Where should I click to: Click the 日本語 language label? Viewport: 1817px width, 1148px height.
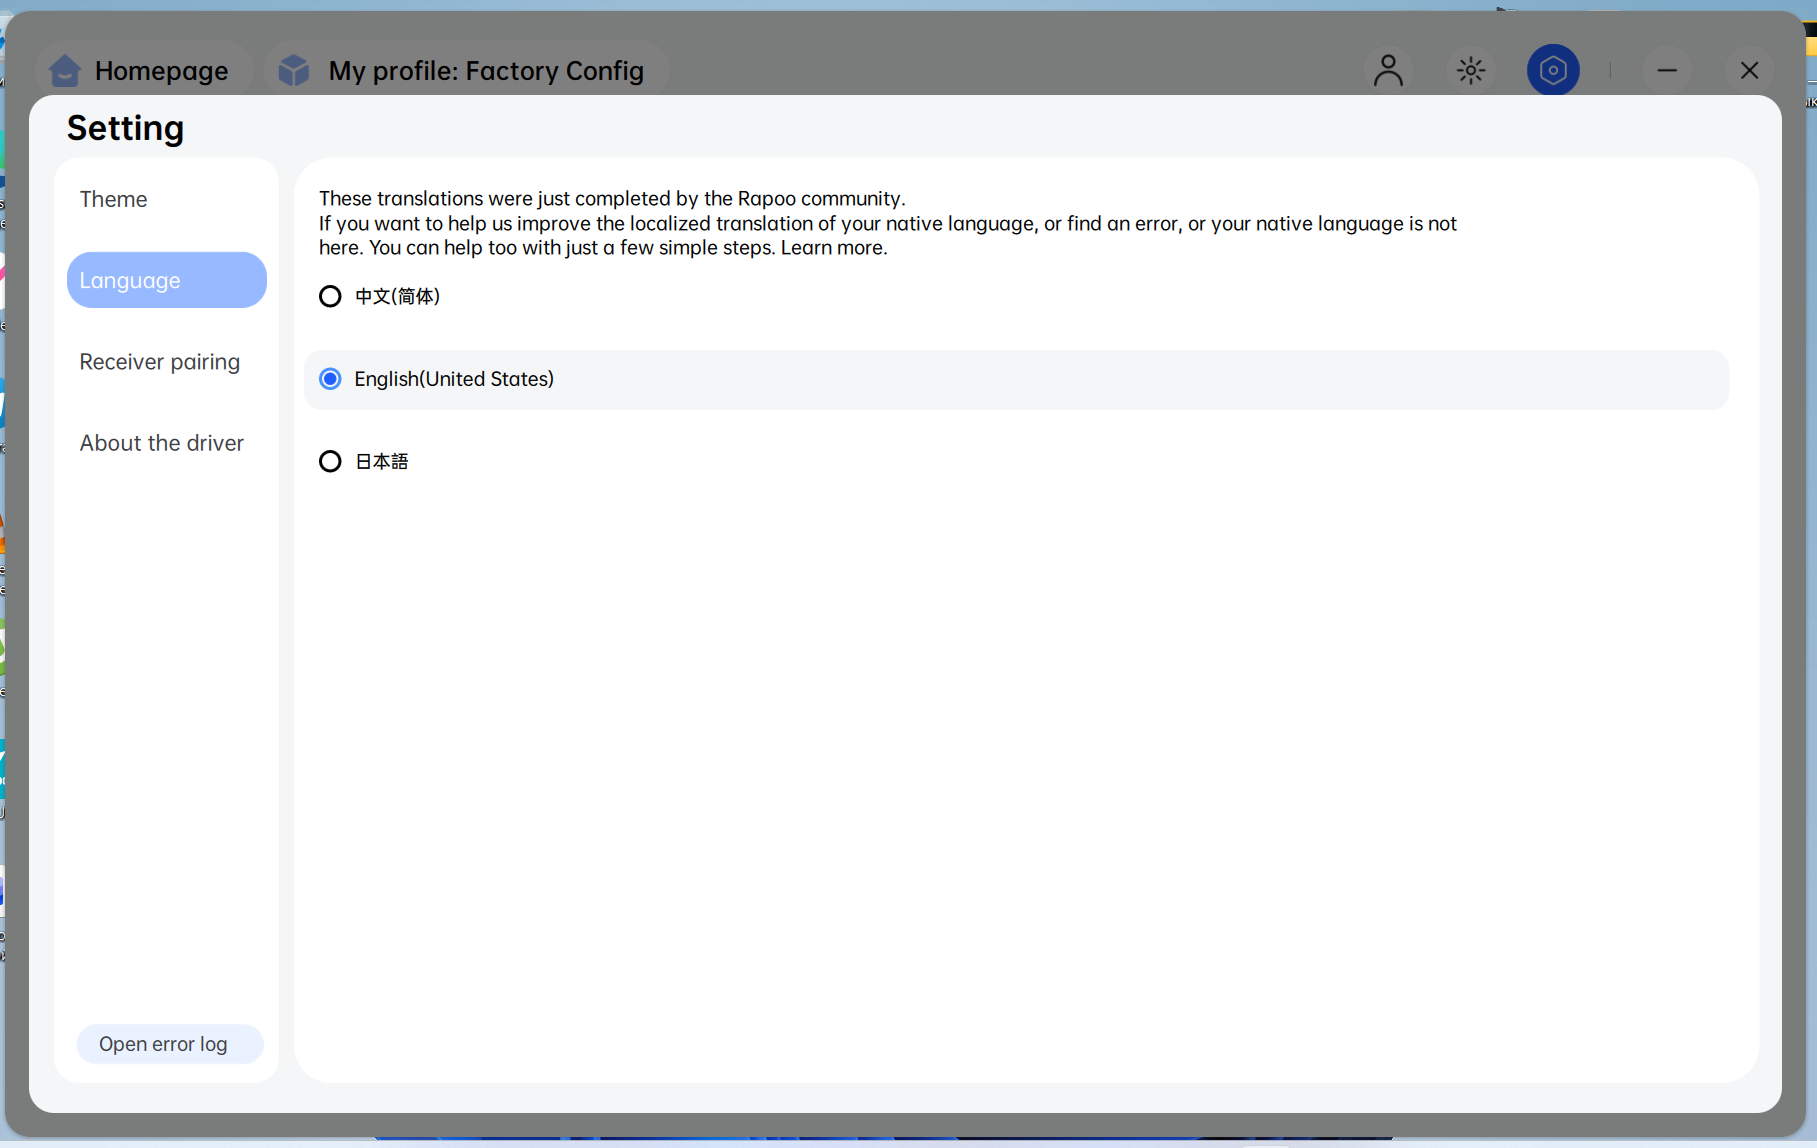pos(382,462)
